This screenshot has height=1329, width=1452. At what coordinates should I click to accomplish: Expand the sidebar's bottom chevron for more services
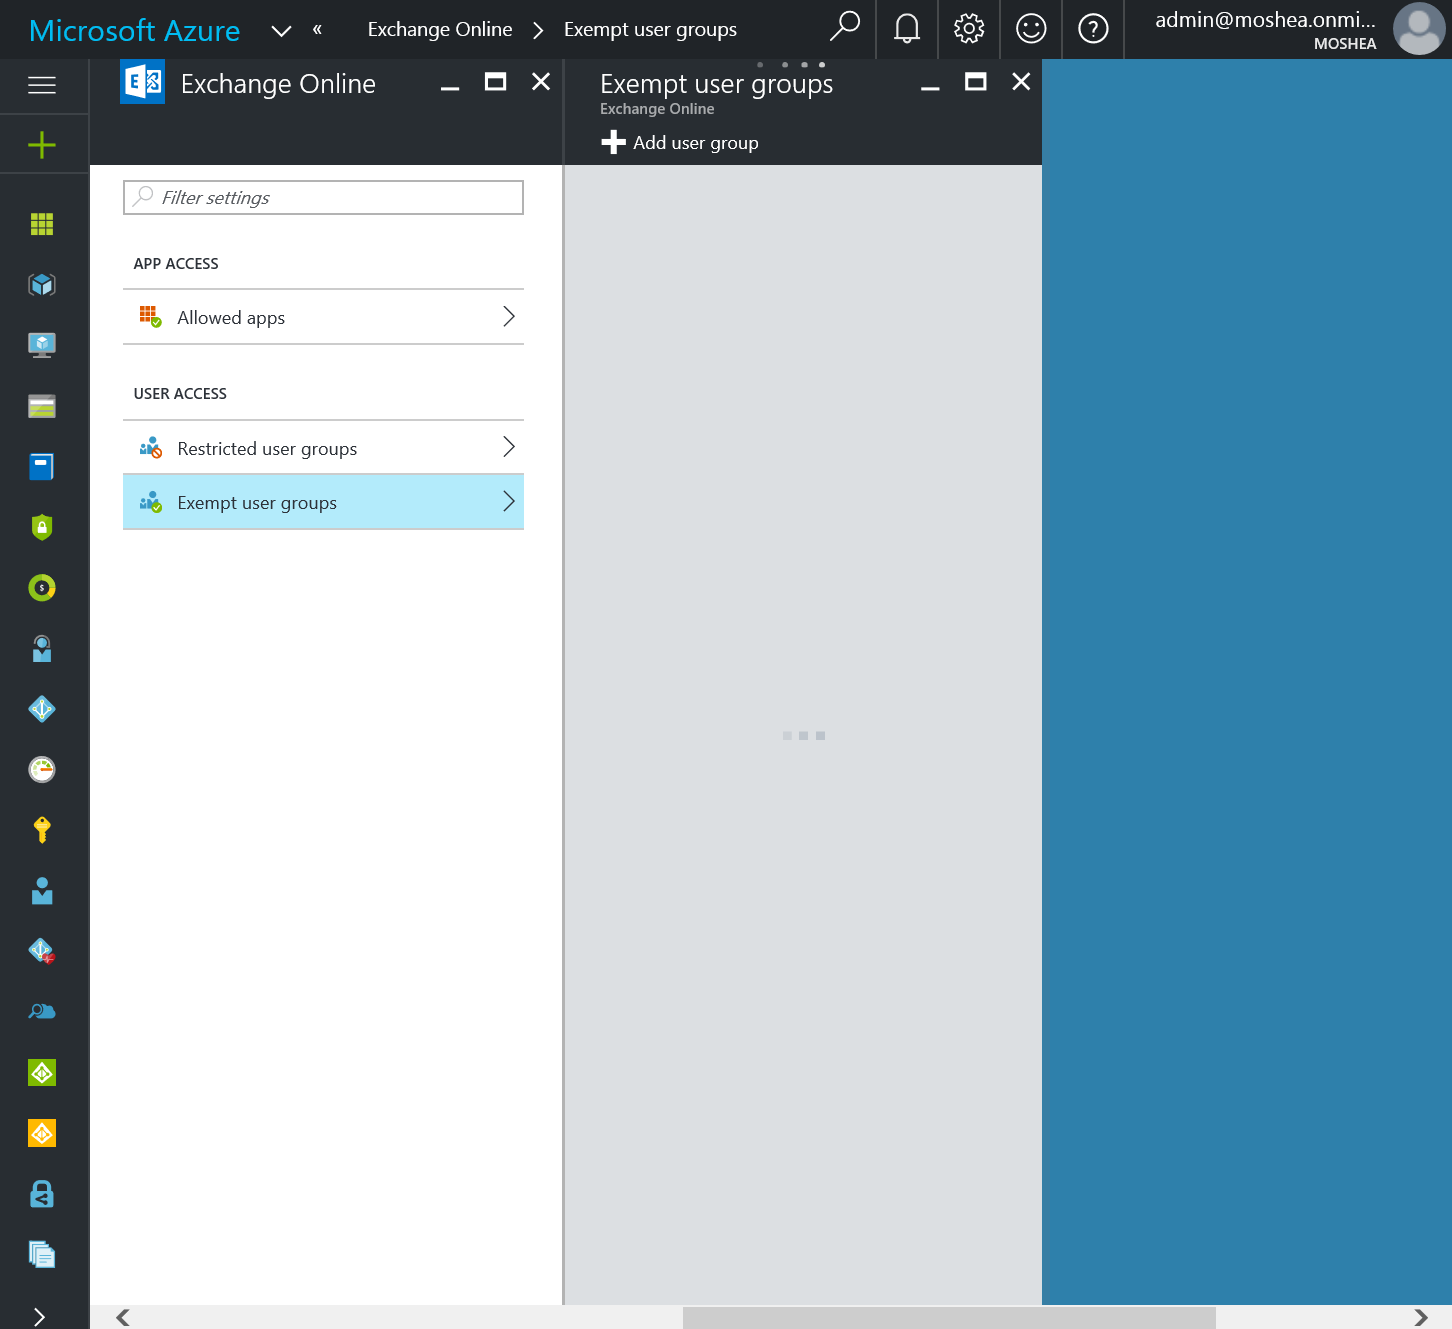point(40,1316)
